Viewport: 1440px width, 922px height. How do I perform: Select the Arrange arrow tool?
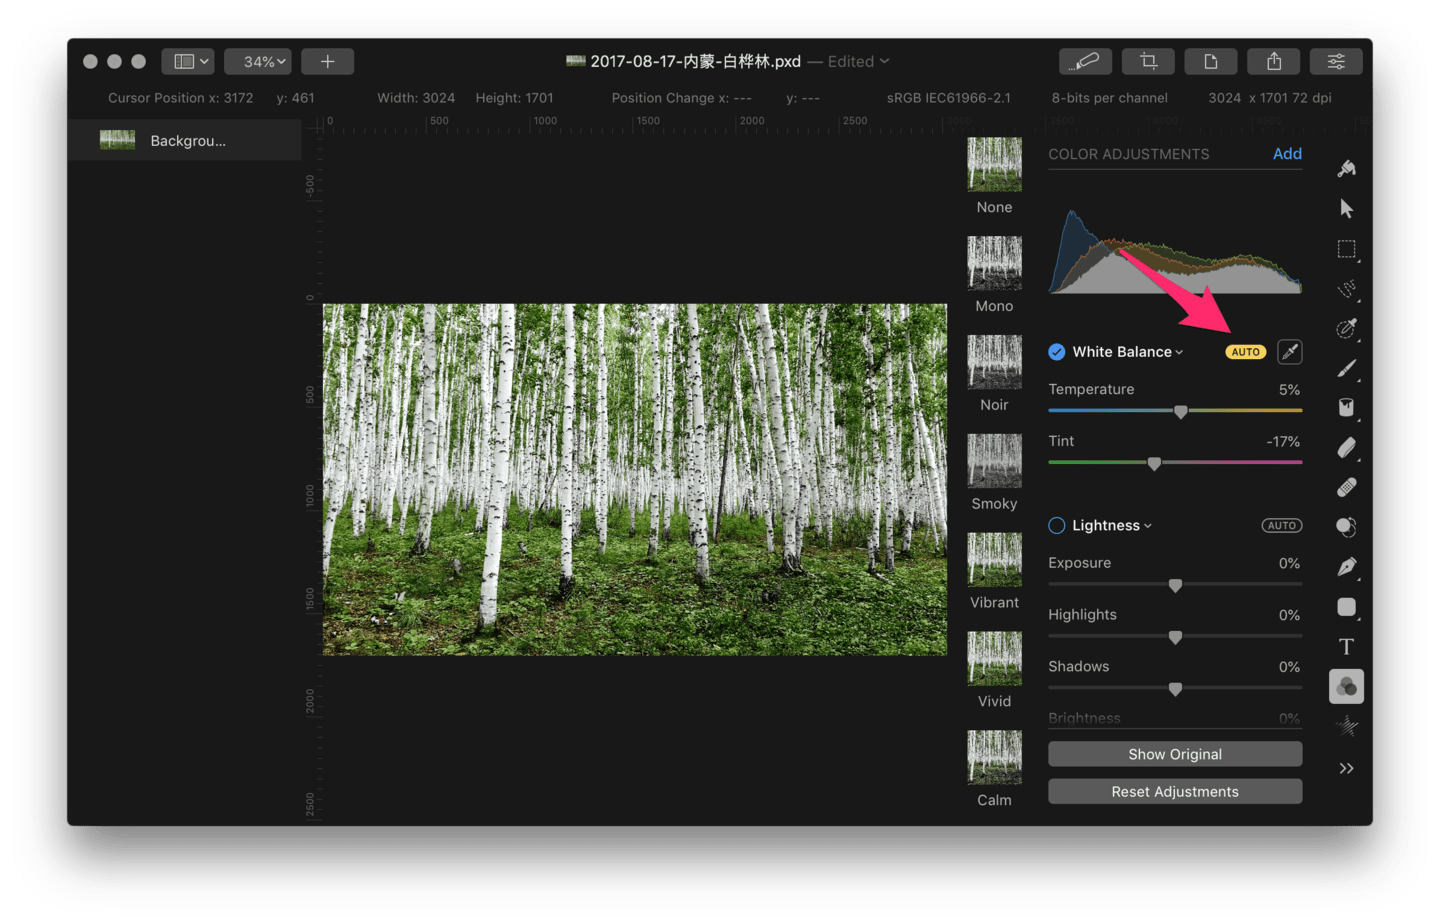tap(1346, 209)
